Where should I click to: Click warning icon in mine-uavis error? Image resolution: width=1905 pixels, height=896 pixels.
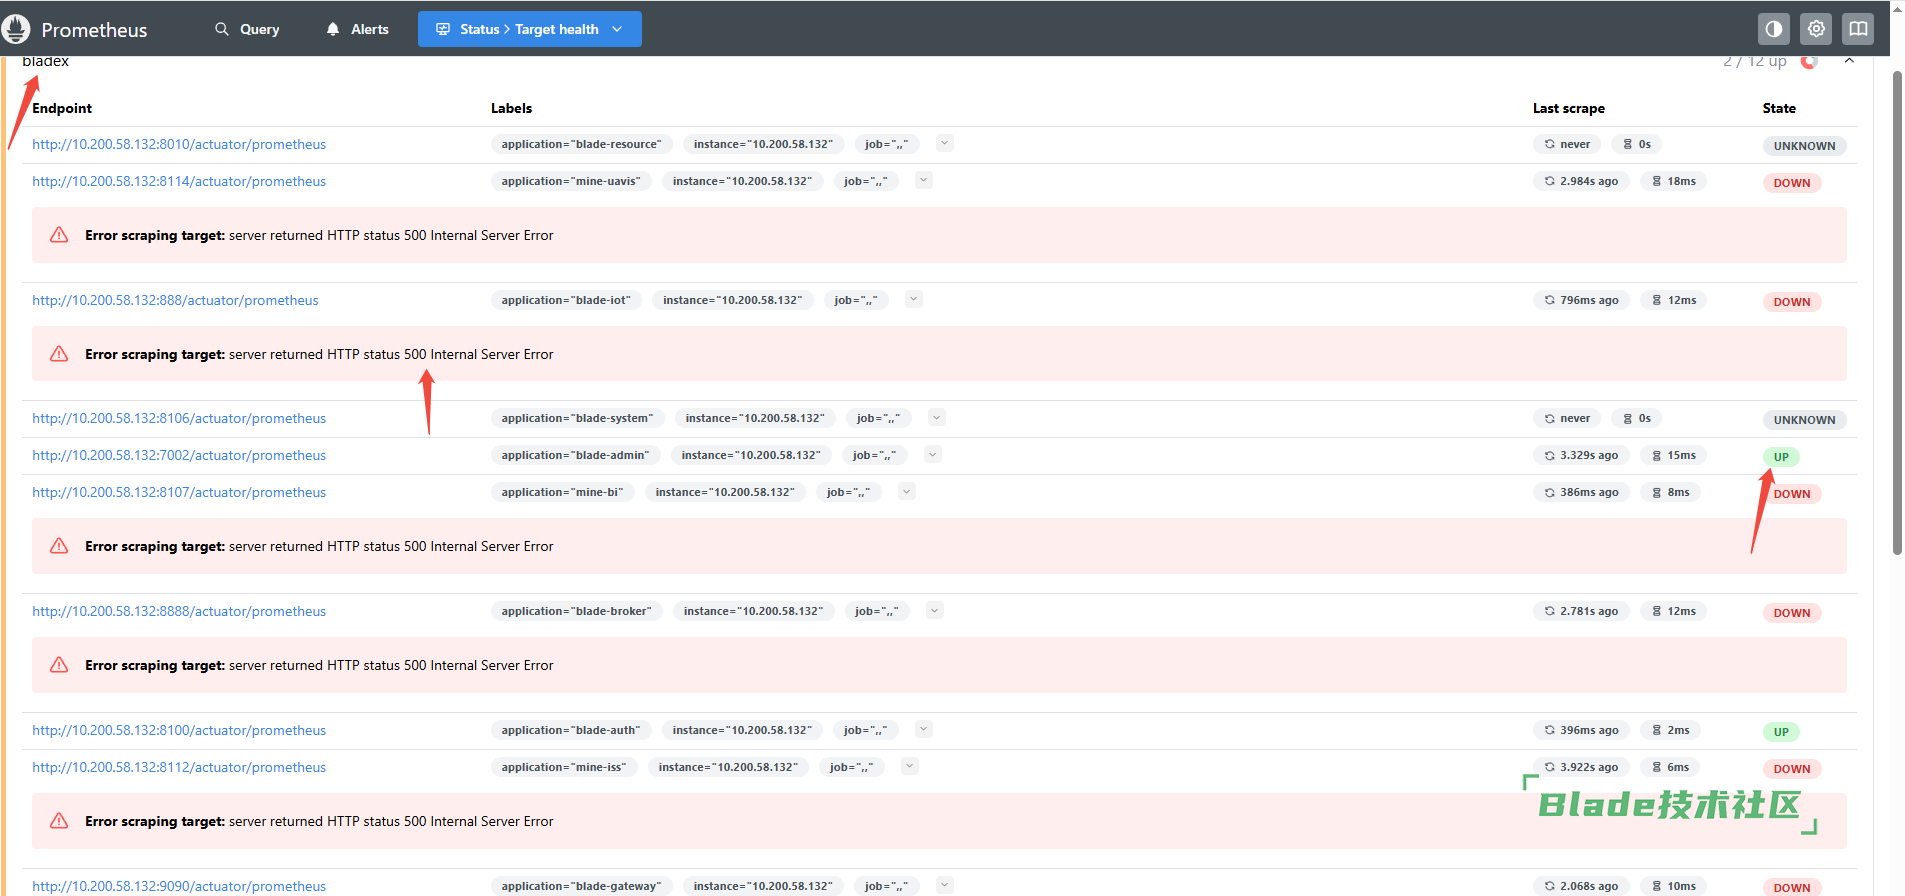pyautogui.click(x=59, y=235)
